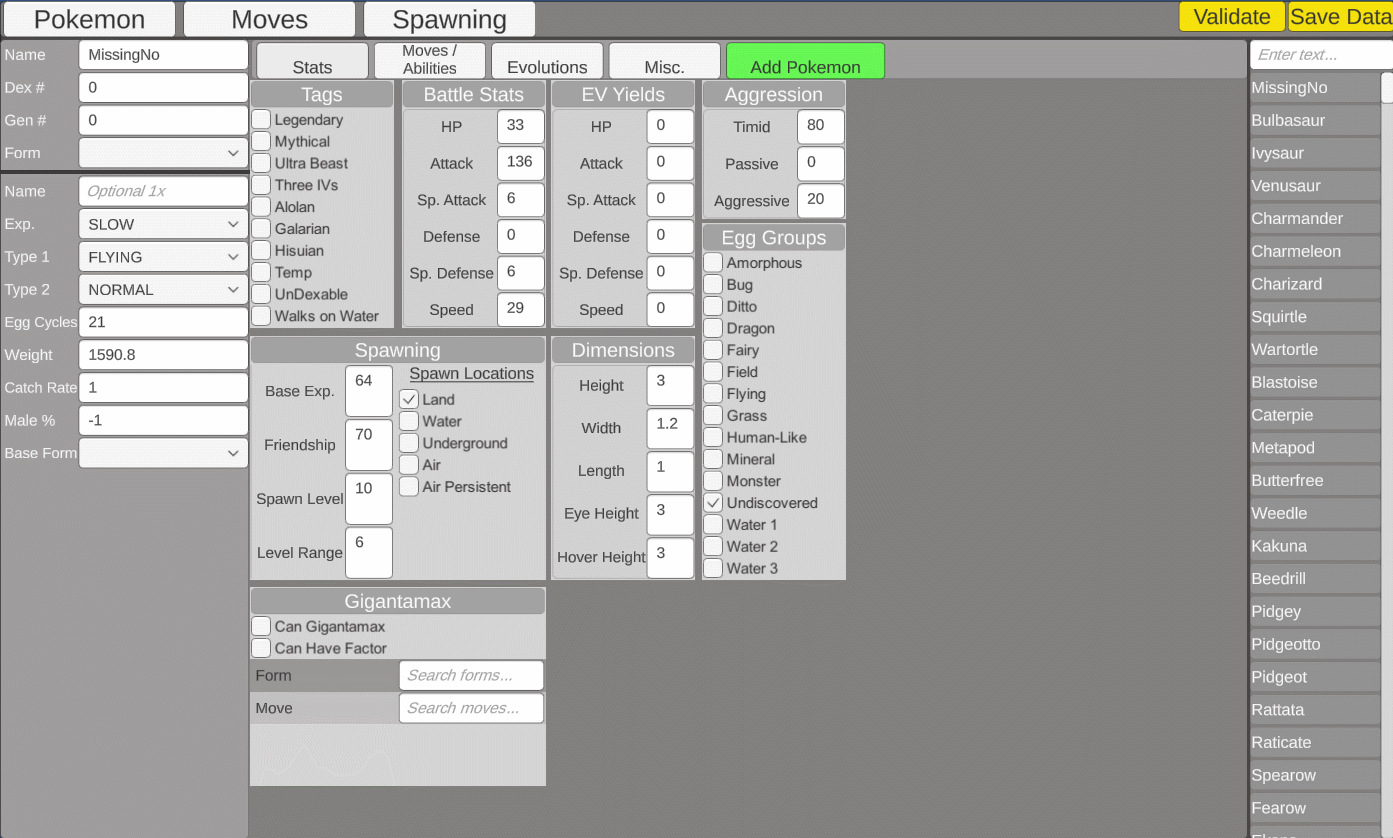Screen dimensions: 1393x838
Task: Select the Stats sub-tab
Action: (313, 61)
